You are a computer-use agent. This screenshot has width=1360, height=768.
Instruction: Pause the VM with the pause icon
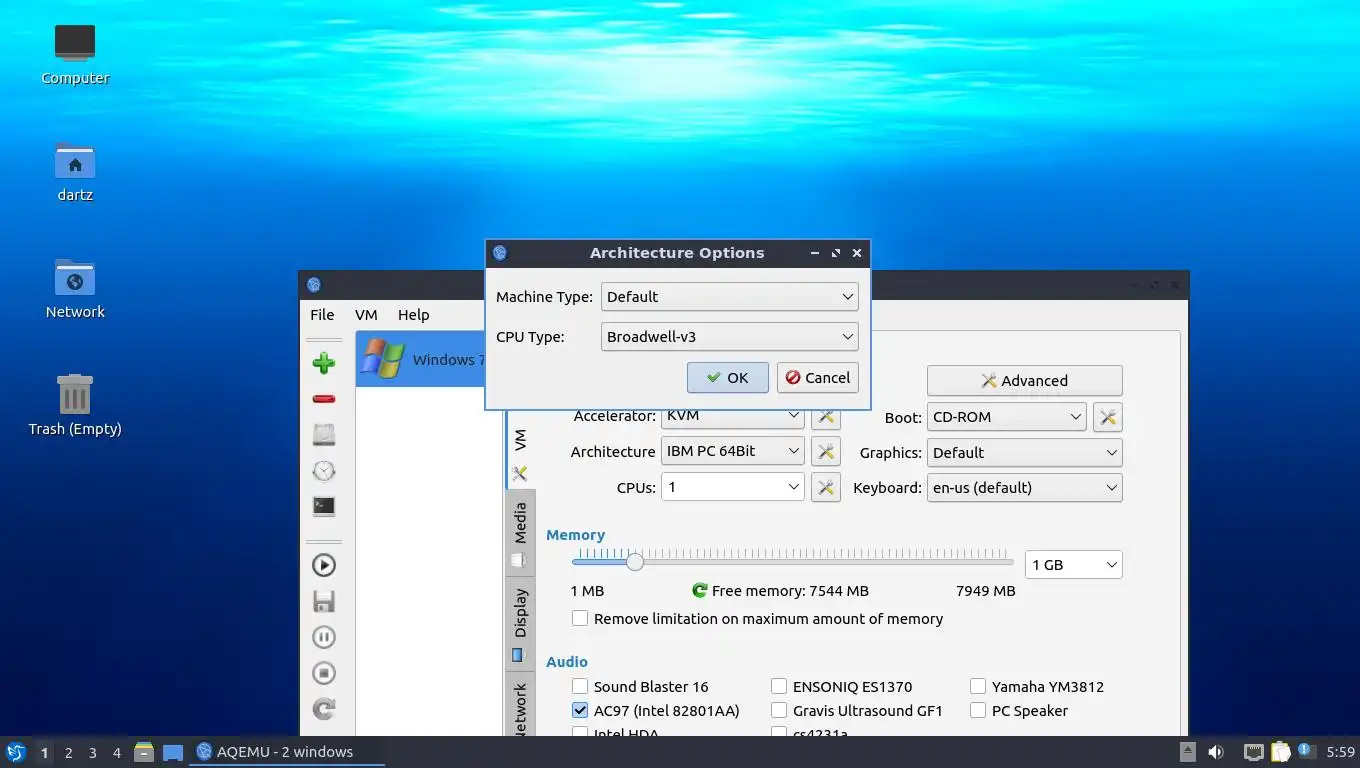point(323,637)
